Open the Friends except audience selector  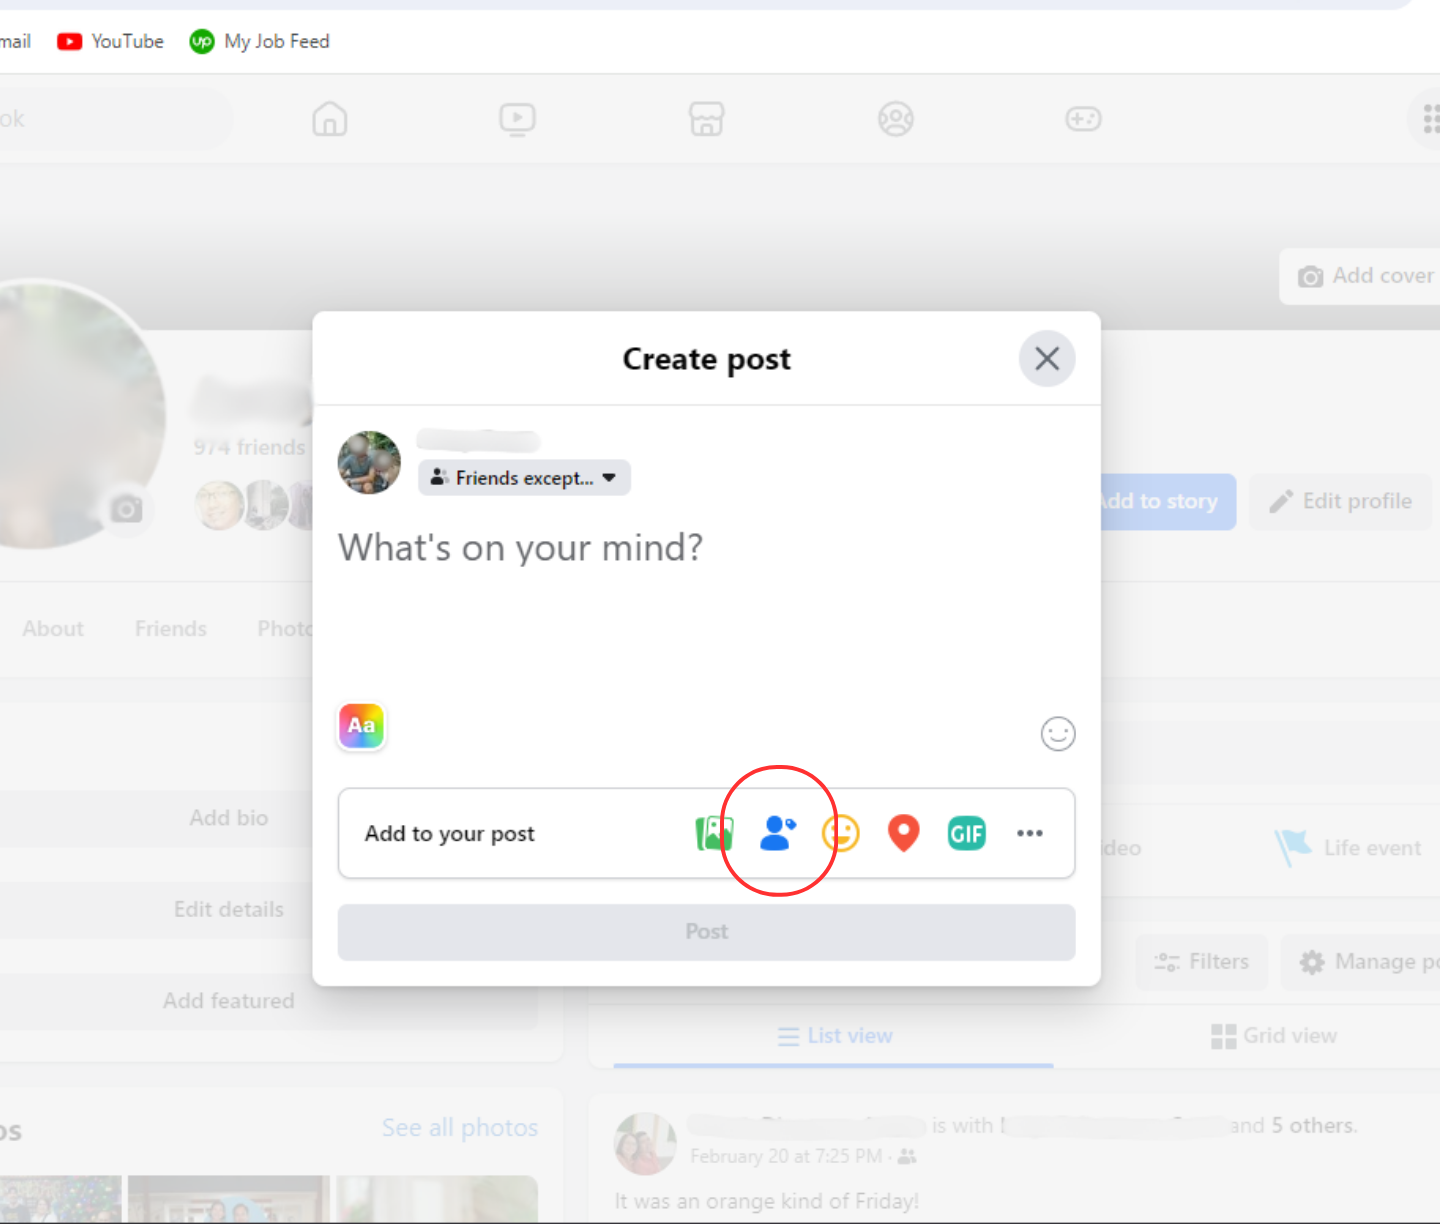(524, 478)
